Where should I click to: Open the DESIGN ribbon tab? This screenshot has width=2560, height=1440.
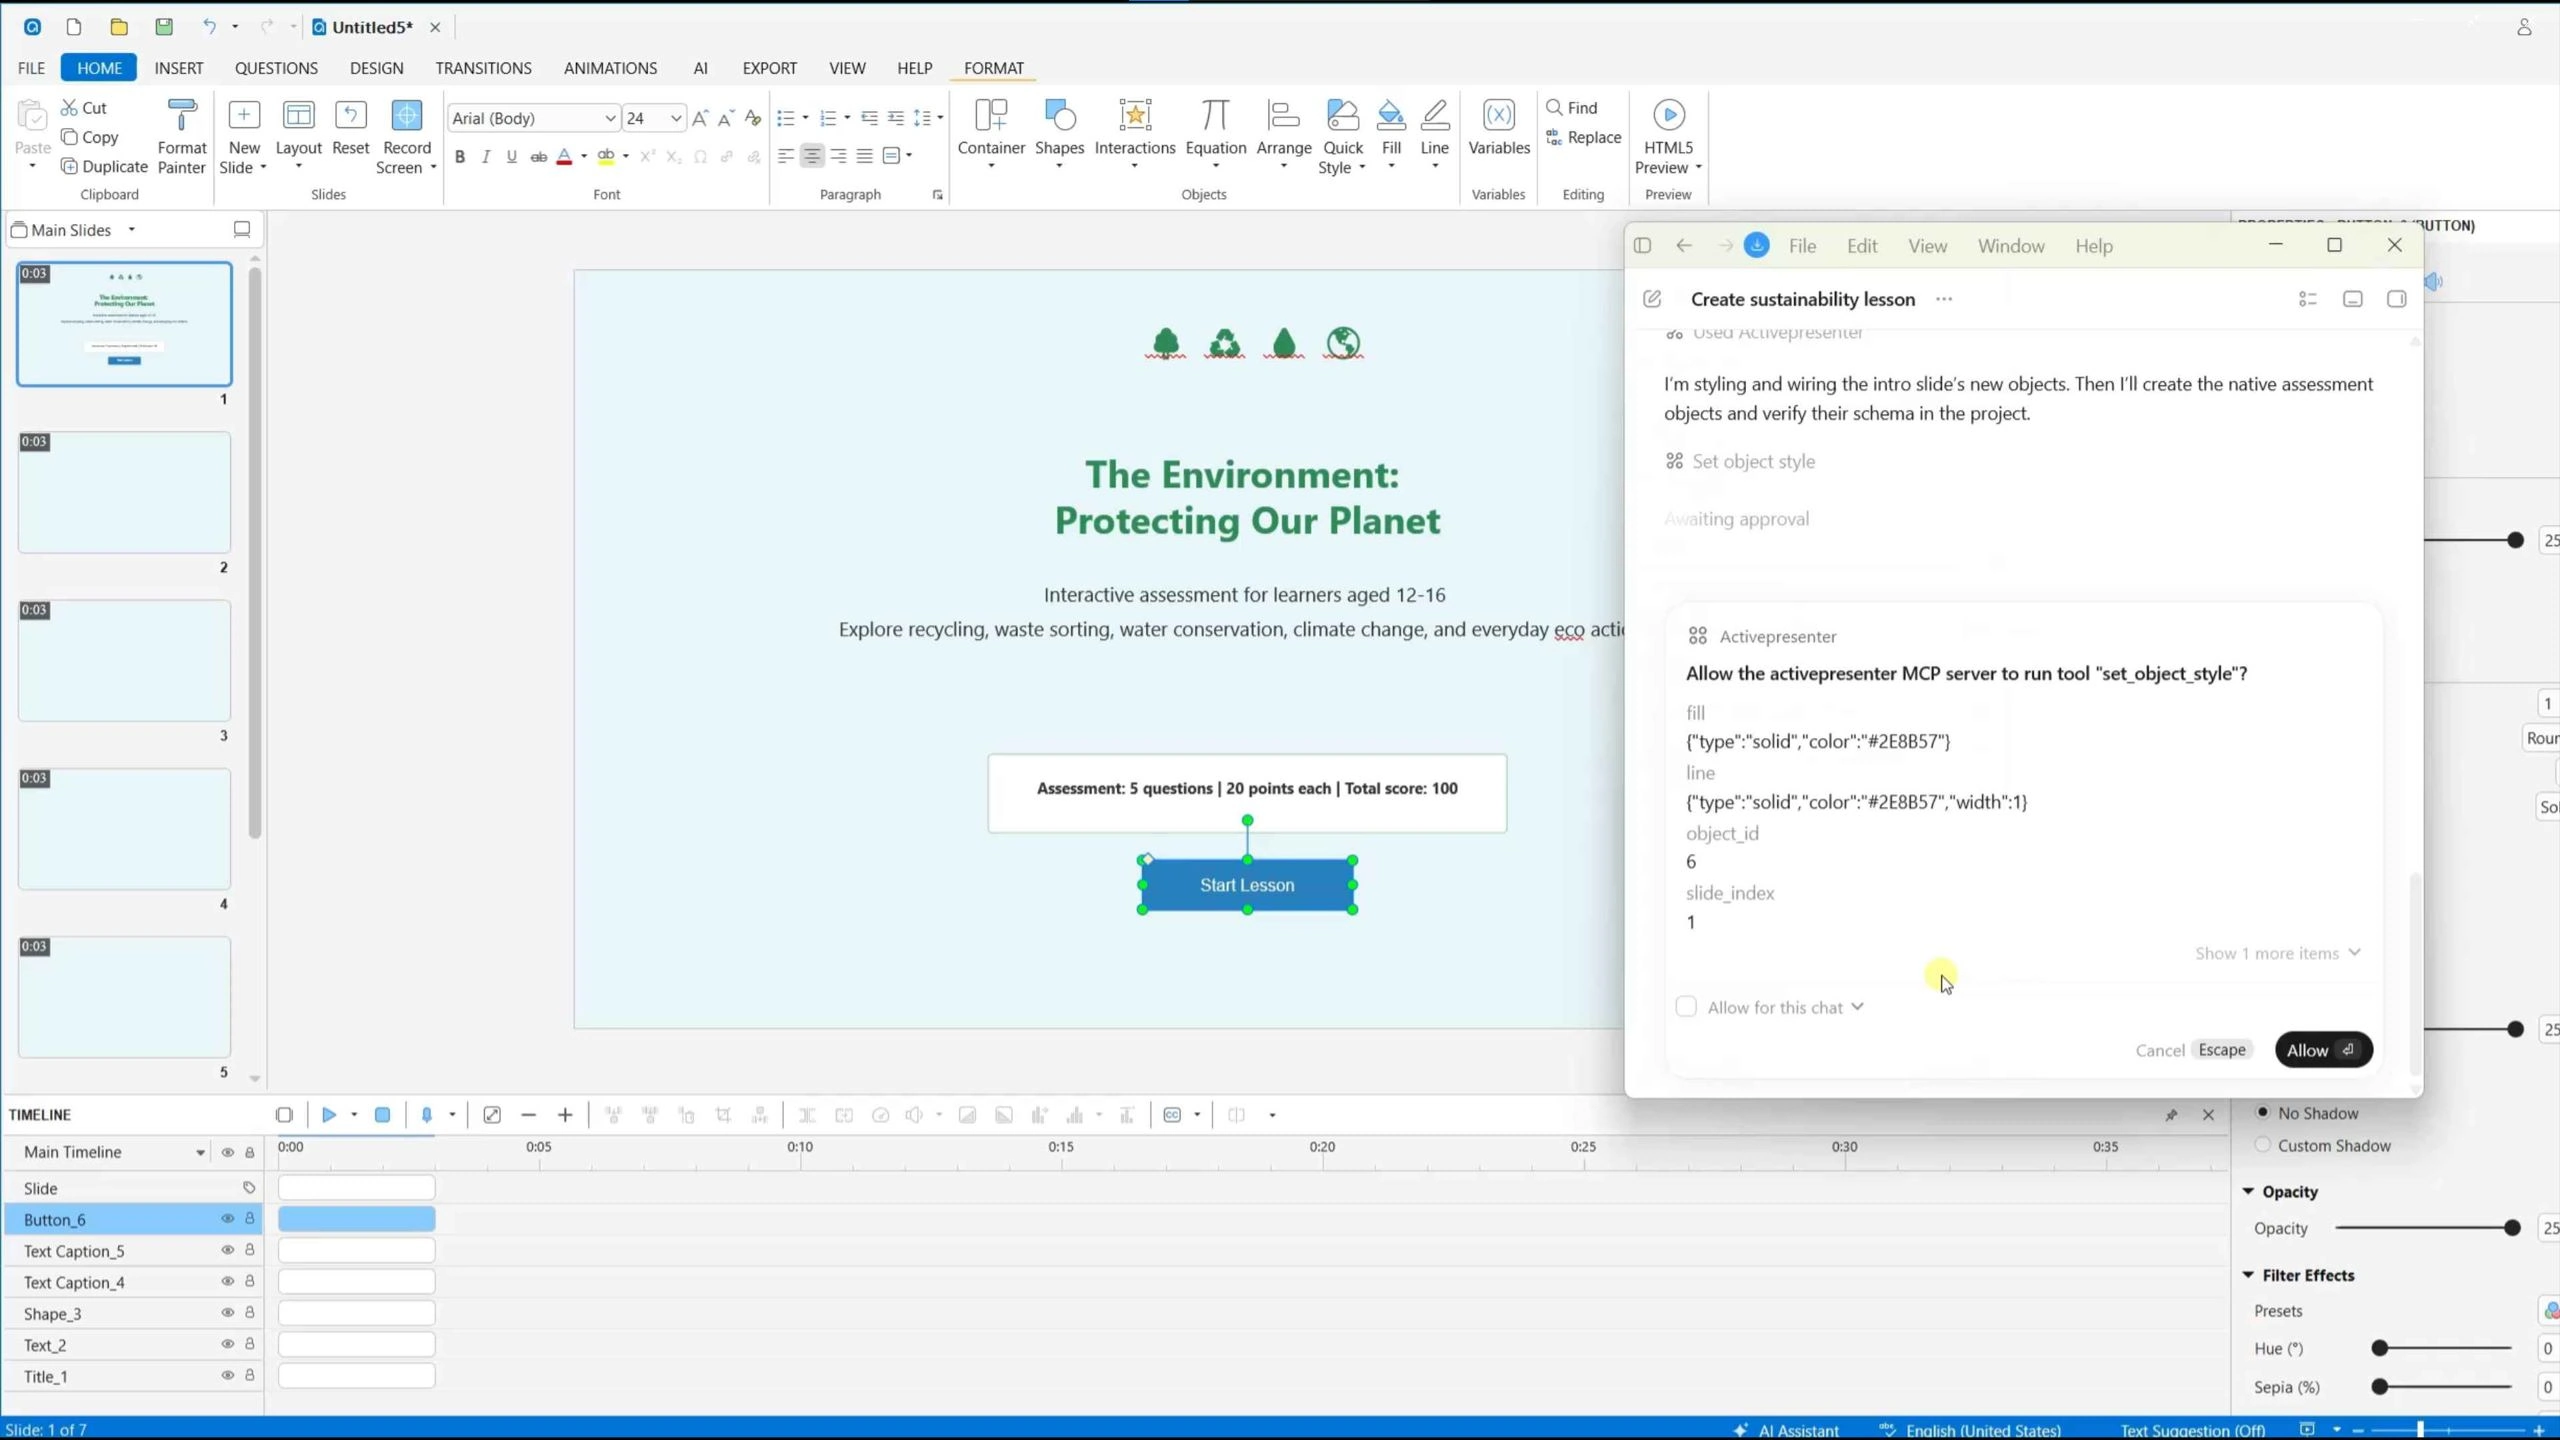point(376,68)
